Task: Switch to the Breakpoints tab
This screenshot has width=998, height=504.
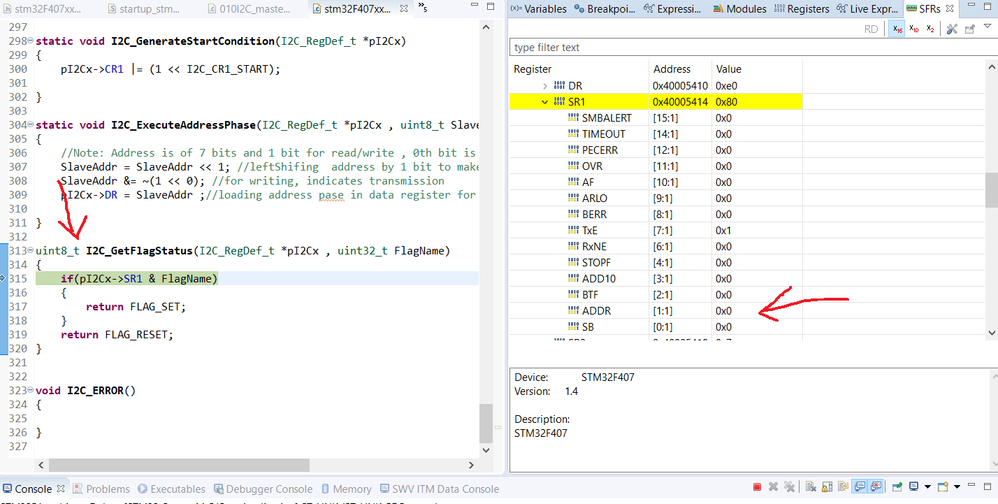Action: [x=605, y=9]
